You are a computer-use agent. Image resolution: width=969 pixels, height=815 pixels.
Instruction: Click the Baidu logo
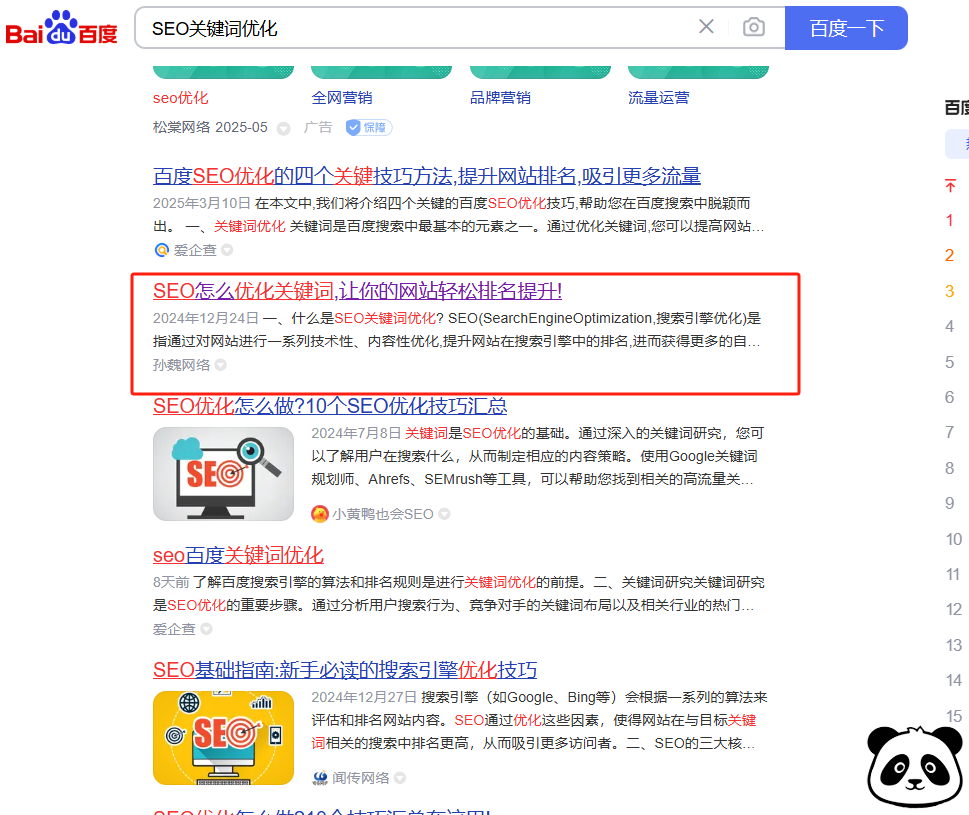point(61,28)
